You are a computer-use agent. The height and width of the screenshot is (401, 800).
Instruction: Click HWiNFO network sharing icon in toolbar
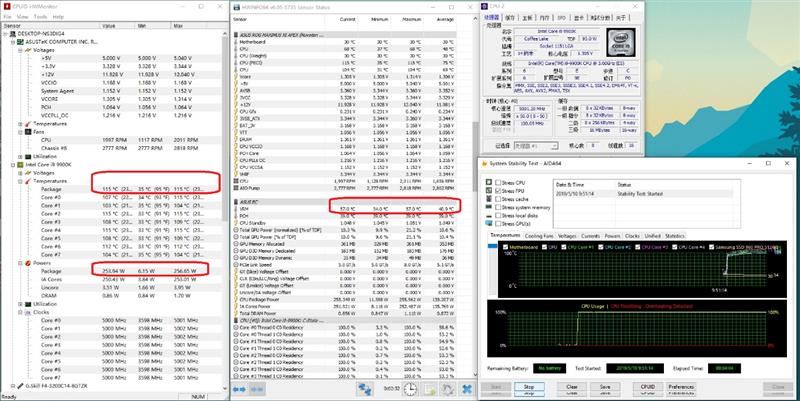coord(365,389)
